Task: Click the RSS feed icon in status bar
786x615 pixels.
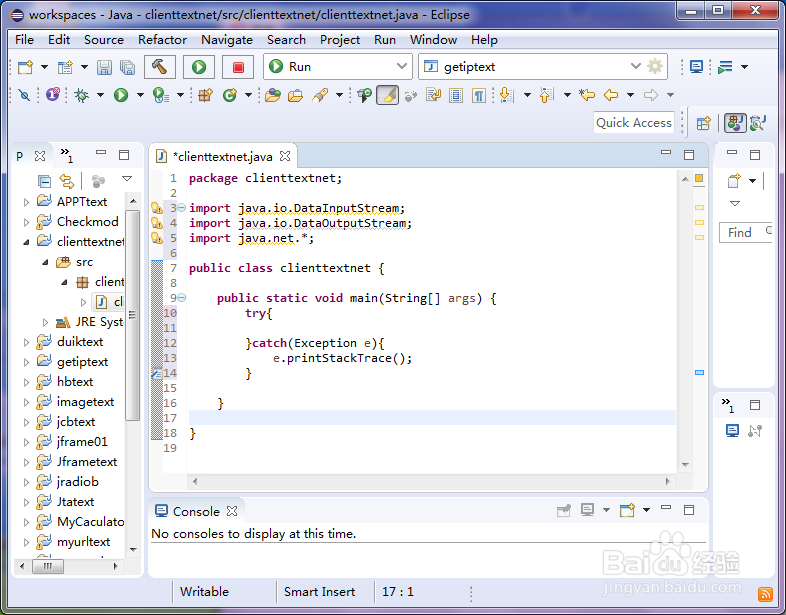Action: pyautogui.click(x=765, y=594)
